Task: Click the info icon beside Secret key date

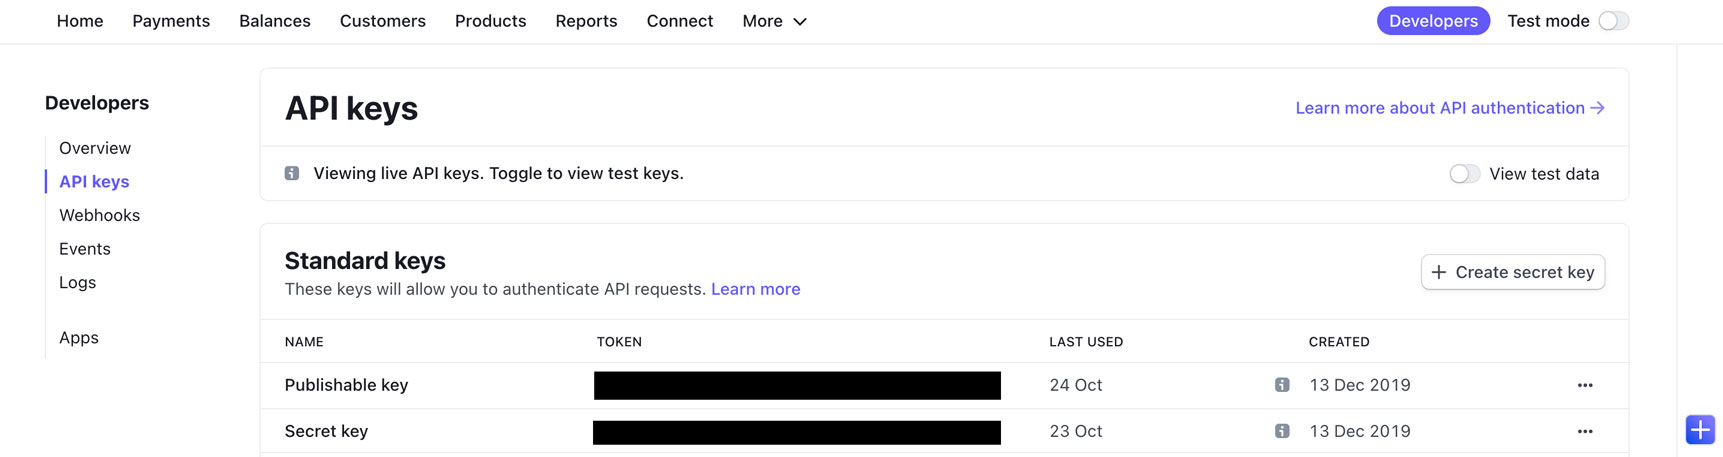Action: point(1282,431)
